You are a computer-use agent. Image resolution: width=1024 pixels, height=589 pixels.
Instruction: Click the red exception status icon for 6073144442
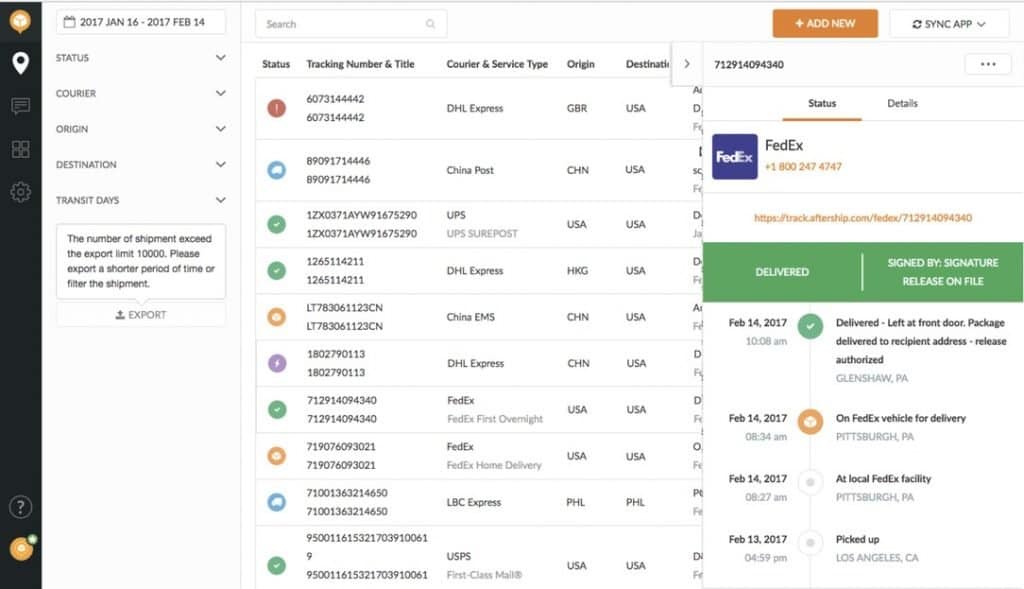pos(277,108)
